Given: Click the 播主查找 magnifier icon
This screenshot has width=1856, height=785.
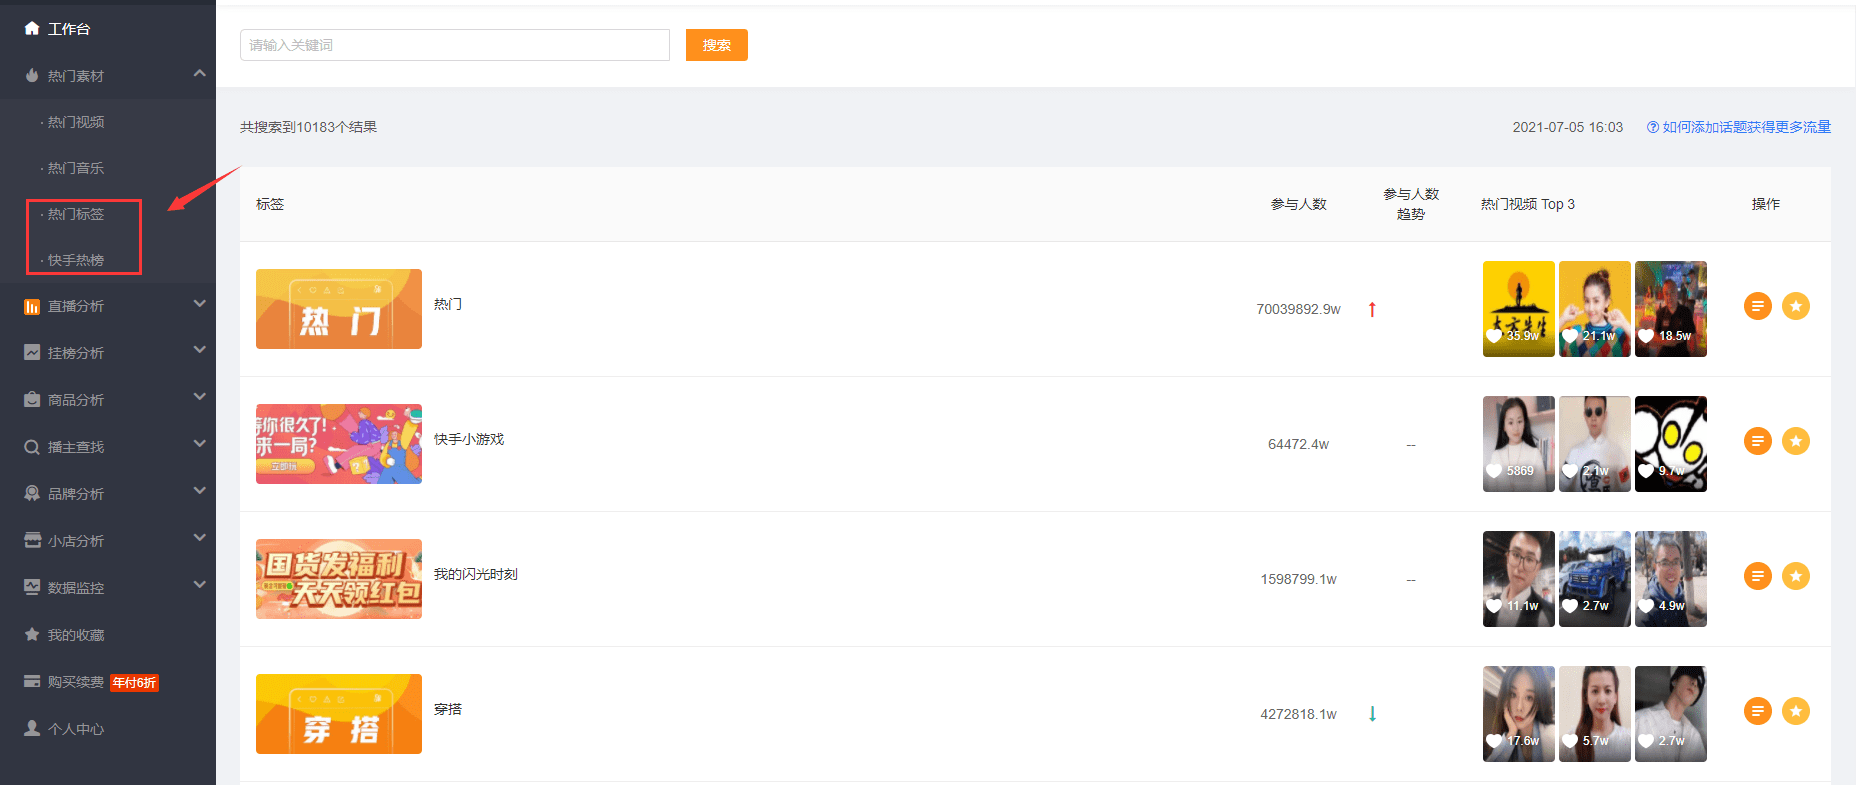Looking at the screenshot, I should point(32,447).
